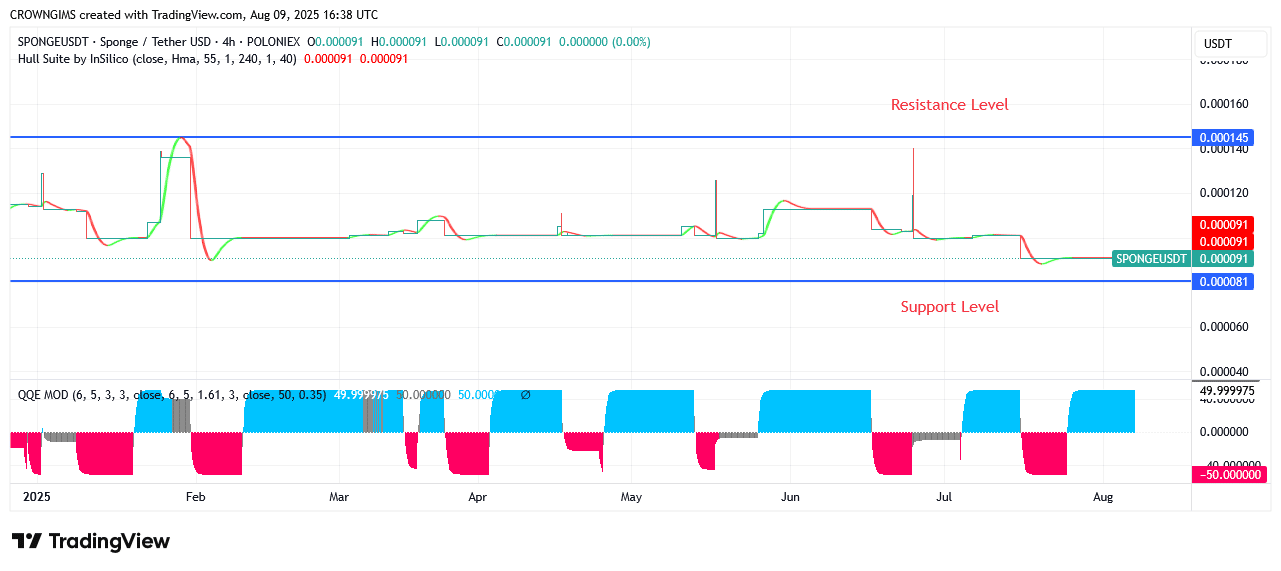This screenshot has height=571, width=1281.
Task: Click the 0.000040 price scale value
Action: (1224, 372)
